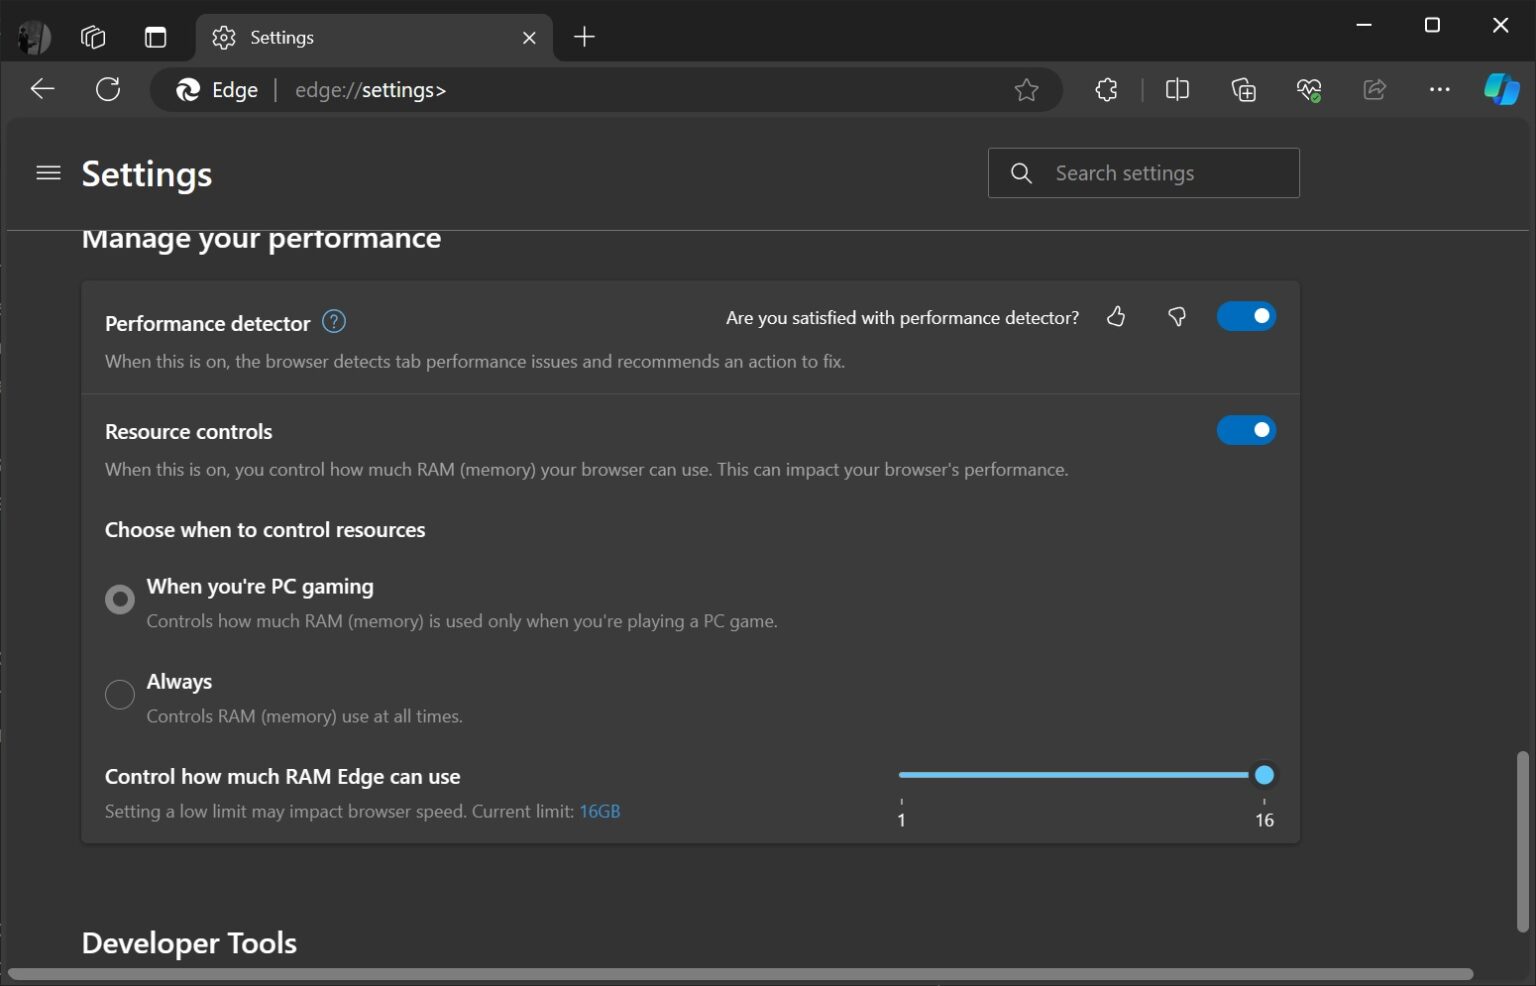Open a new browser tab
1536x986 pixels.
coord(584,37)
